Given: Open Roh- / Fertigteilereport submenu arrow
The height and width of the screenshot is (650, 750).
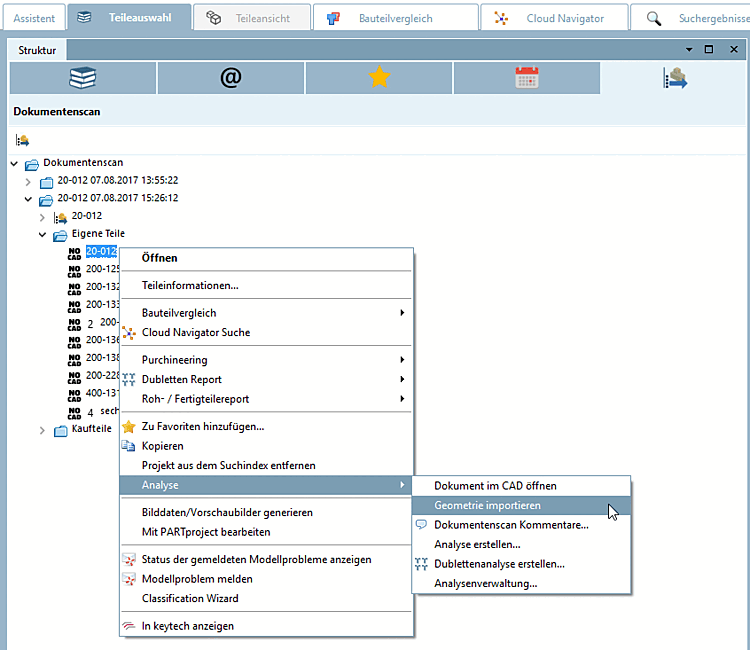Looking at the screenshot, I should [x=402, y=399].
